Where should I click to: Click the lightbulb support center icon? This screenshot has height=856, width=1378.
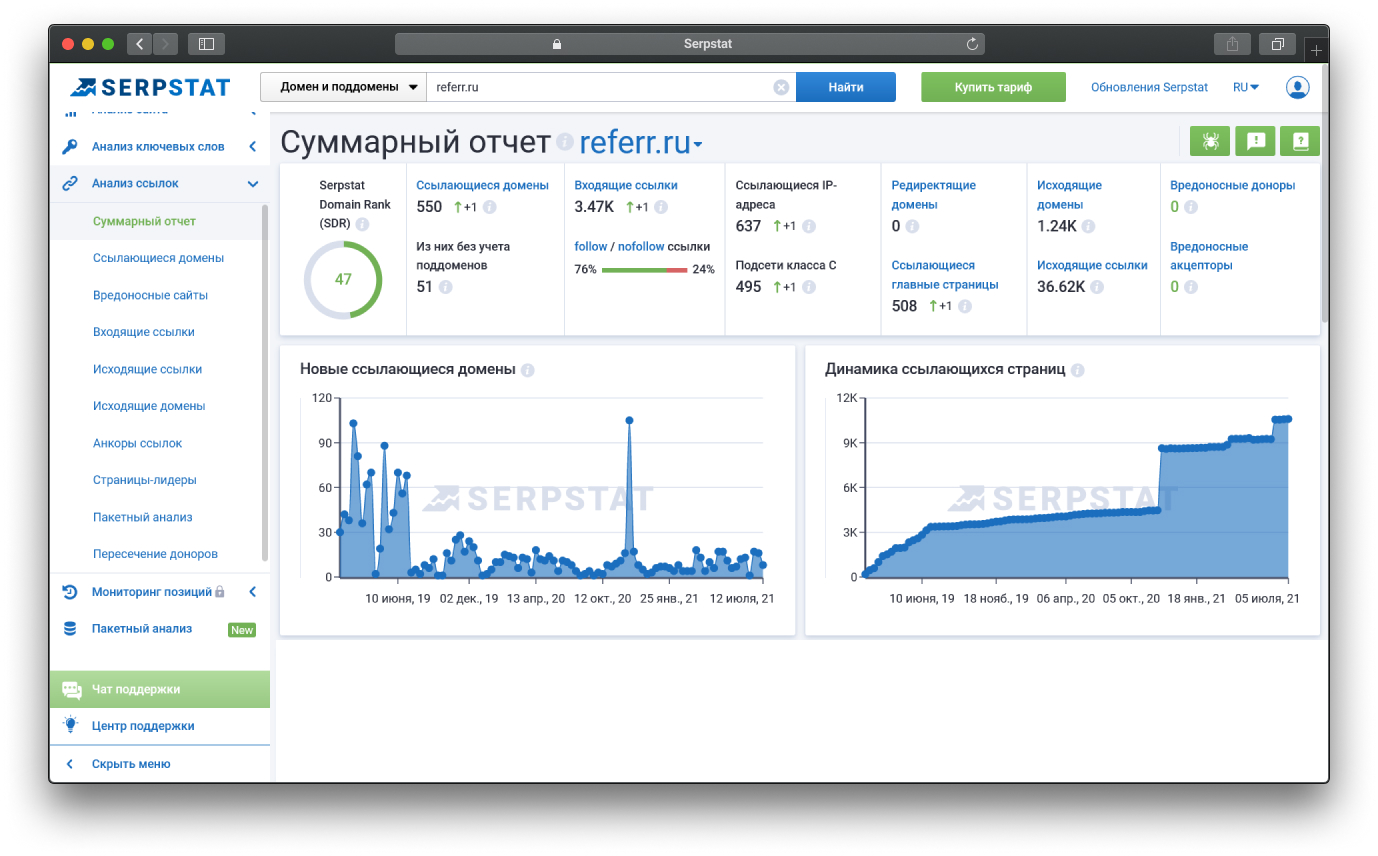click(x=70, y=725)
